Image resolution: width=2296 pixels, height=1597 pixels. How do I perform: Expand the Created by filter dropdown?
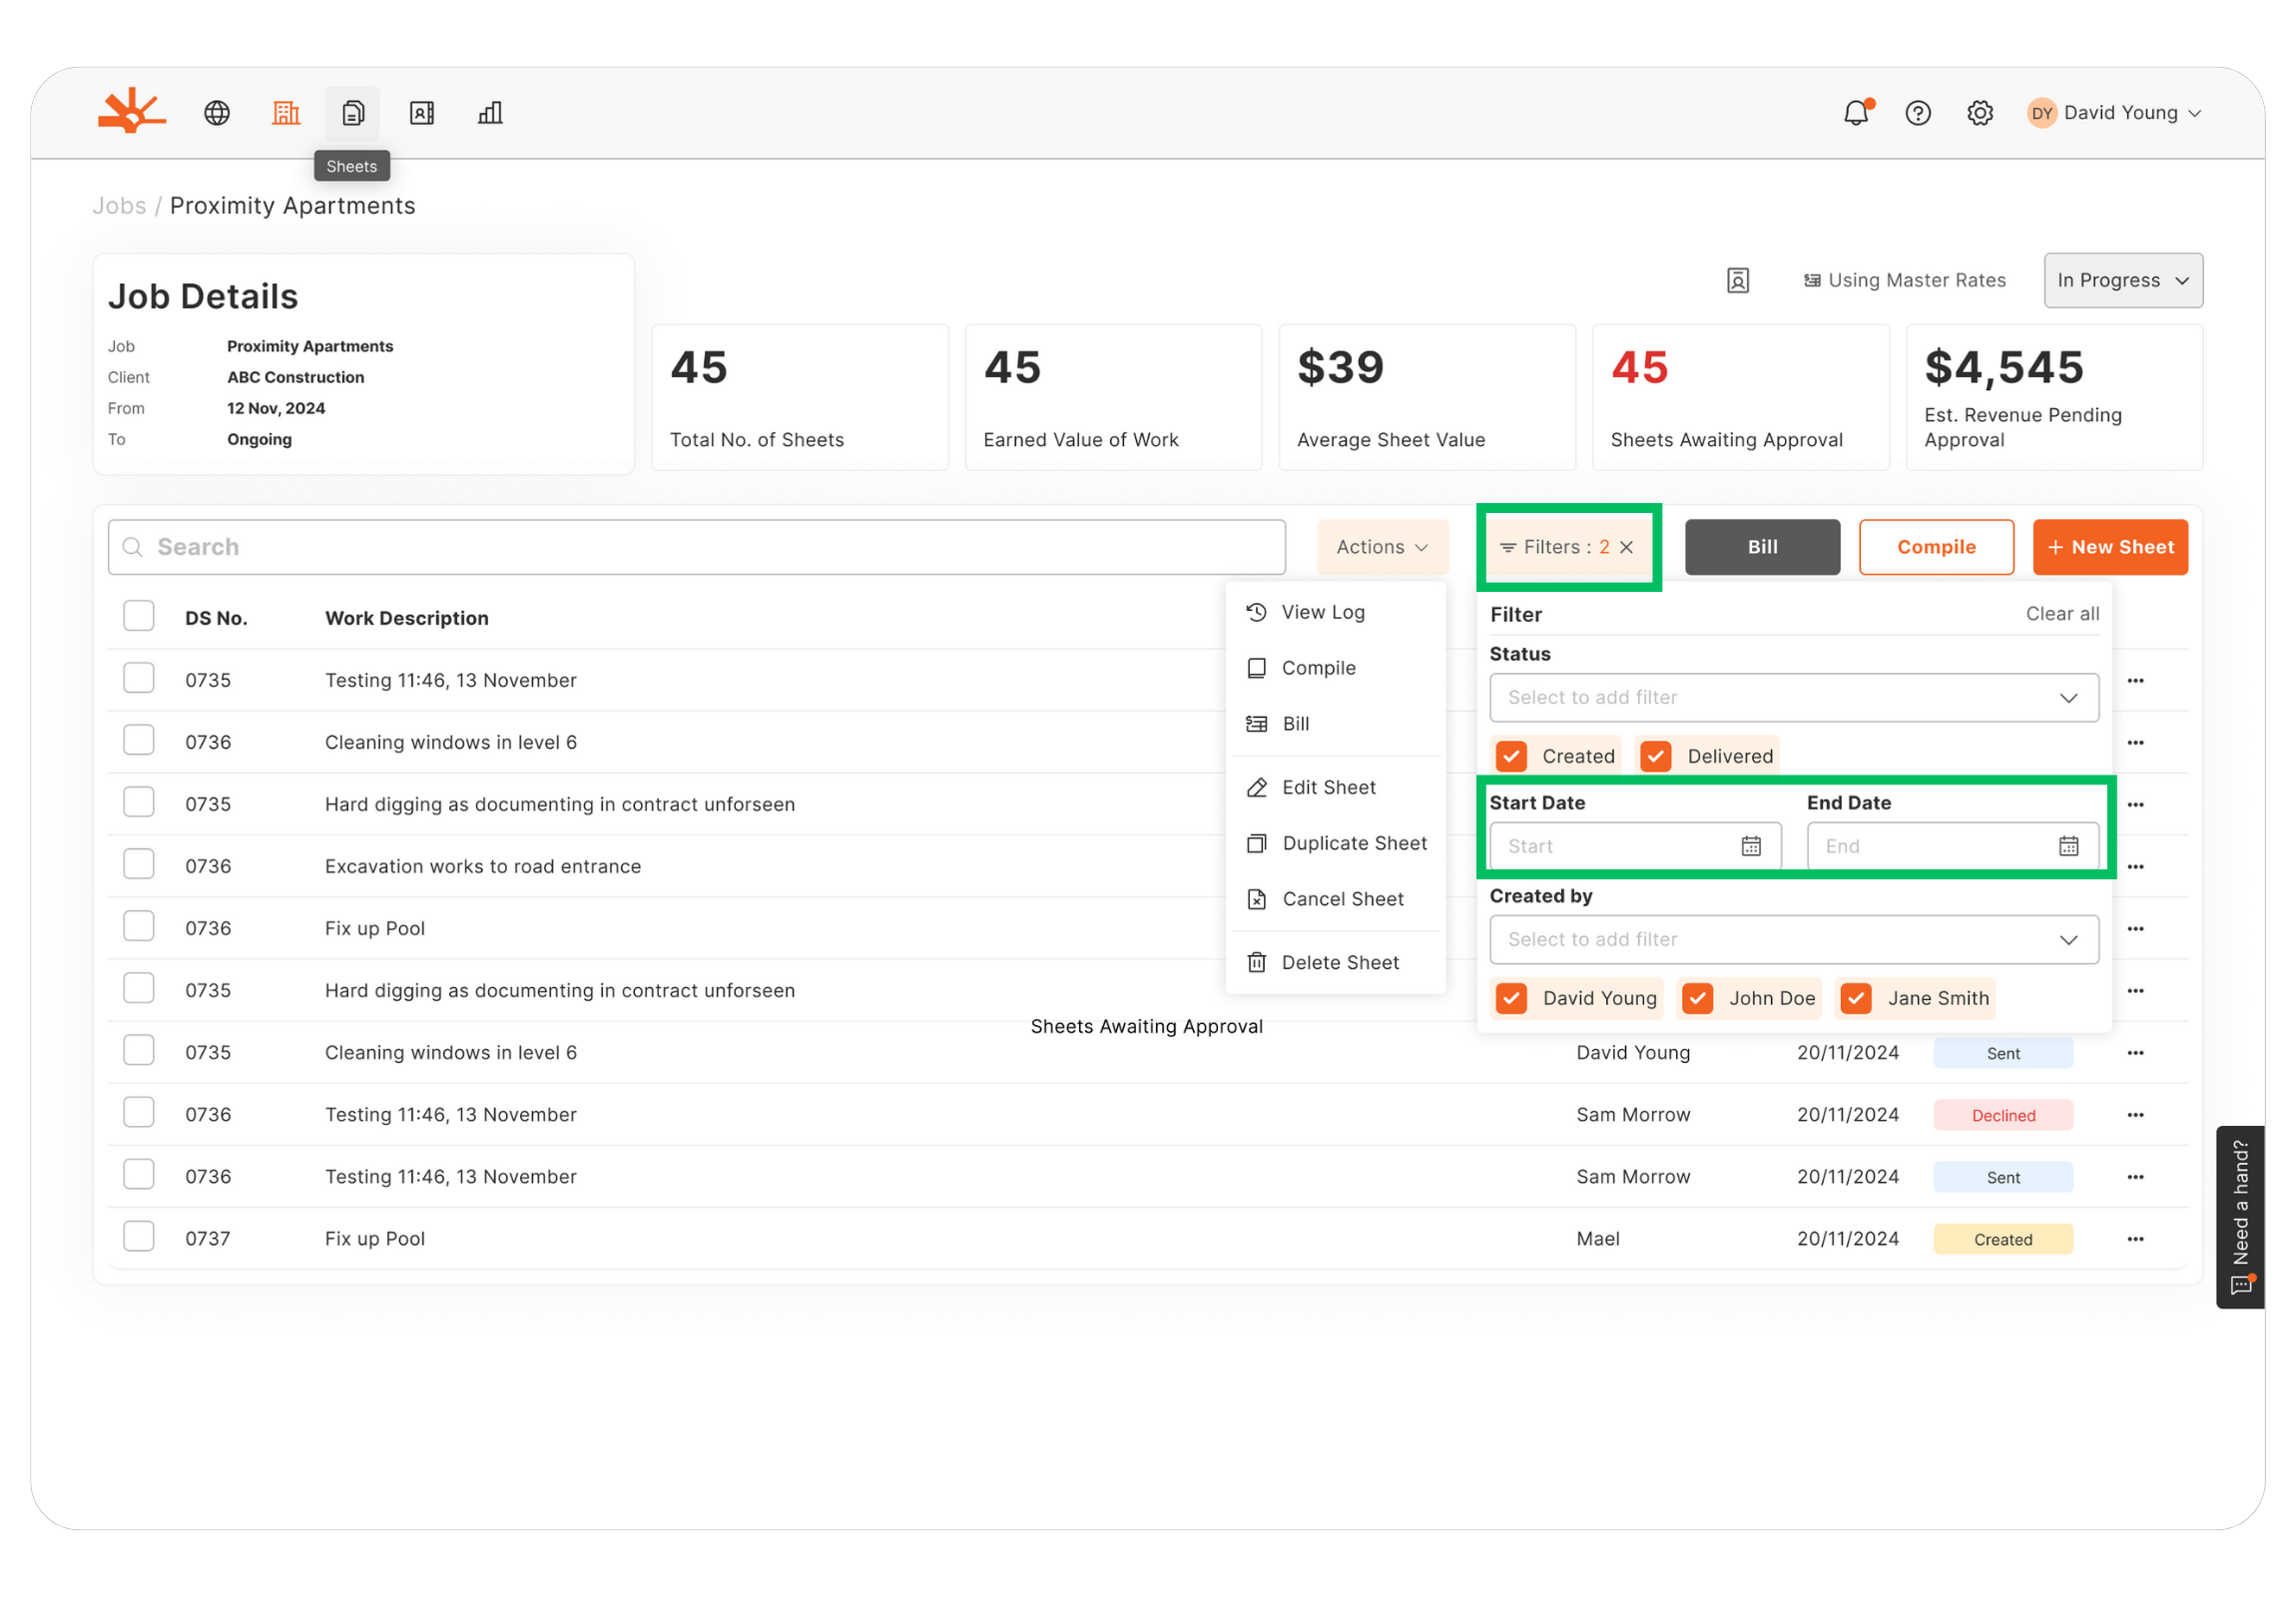[1793, 939]
